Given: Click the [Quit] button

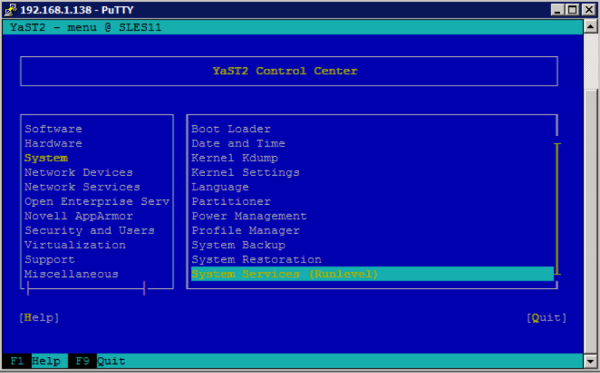Looking at the screenshot, I should [x=546, y=318].
